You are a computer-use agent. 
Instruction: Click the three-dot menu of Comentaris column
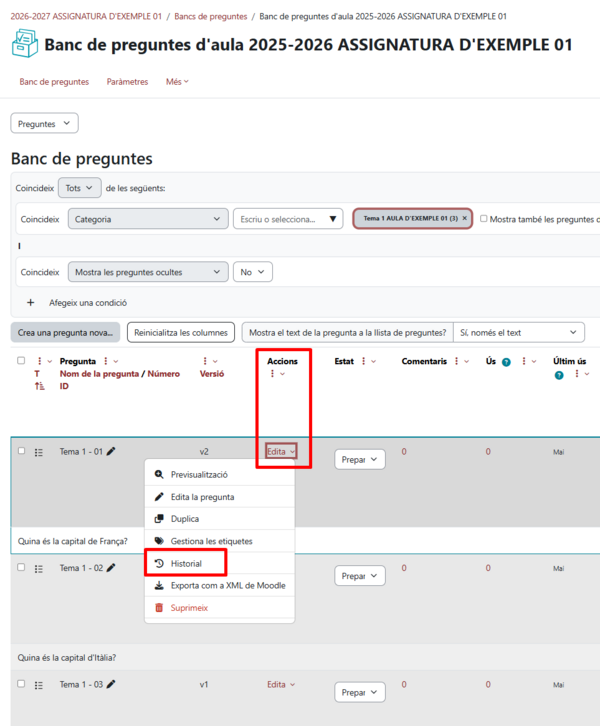[456, 361]
